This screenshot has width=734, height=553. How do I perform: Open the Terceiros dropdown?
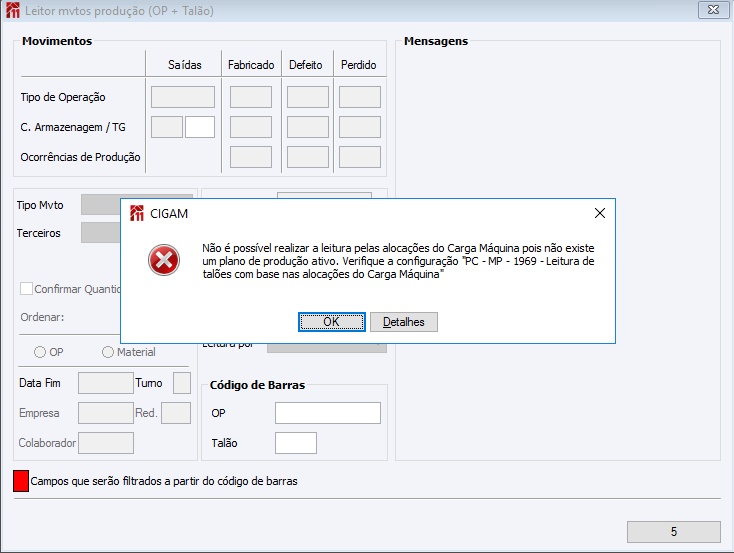101,233
